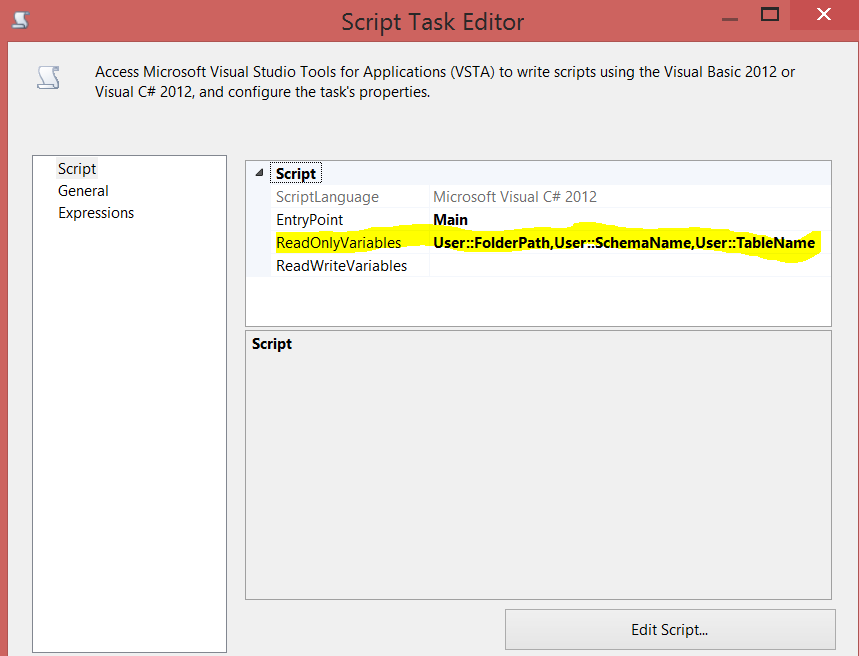Image resolution: width=859 pixels, height=656 pixels.
Task: Select the bold "Script" group header
Action: click(296, 172)
